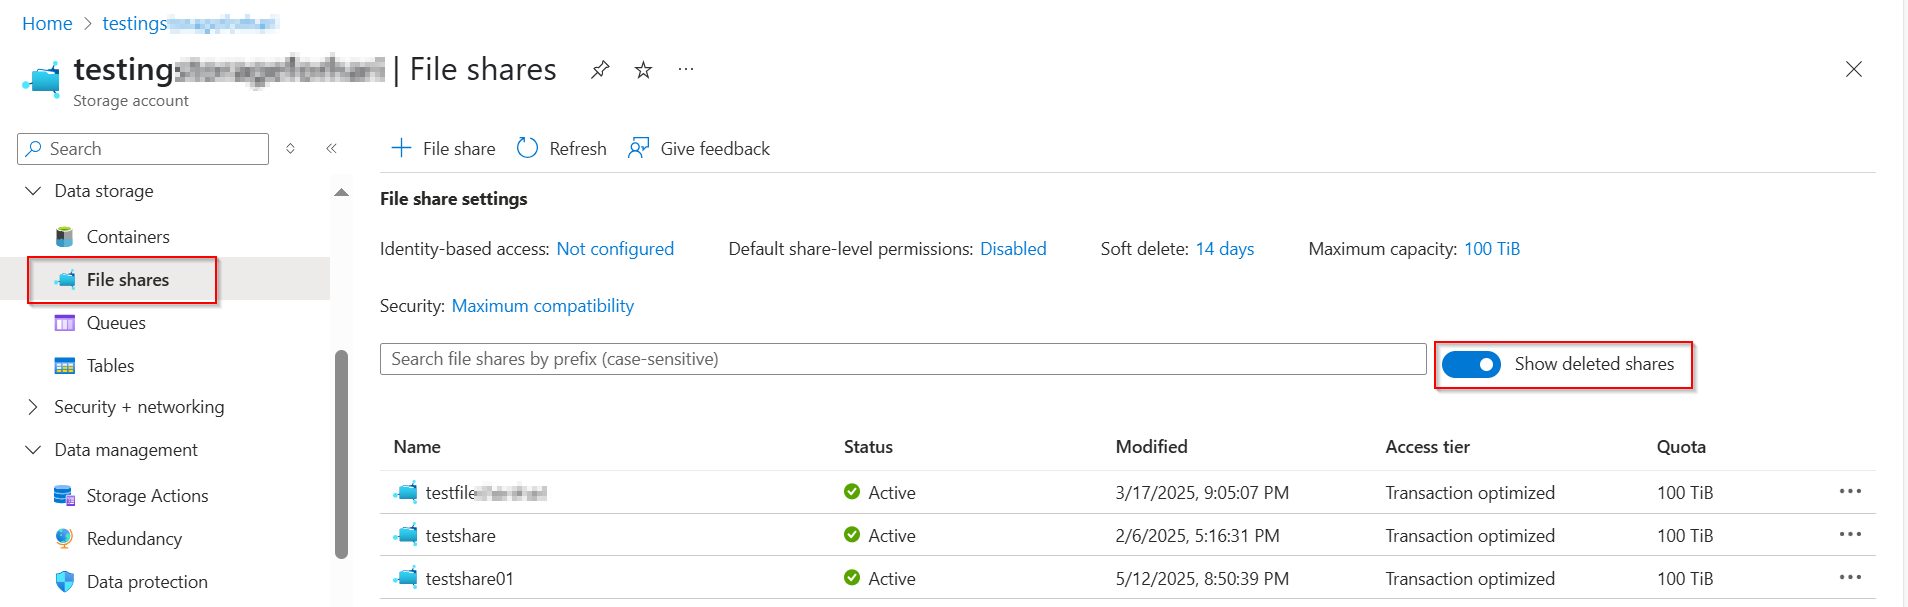
Task: Click the Data protection shield icon
Action: [x=64, y=581]
